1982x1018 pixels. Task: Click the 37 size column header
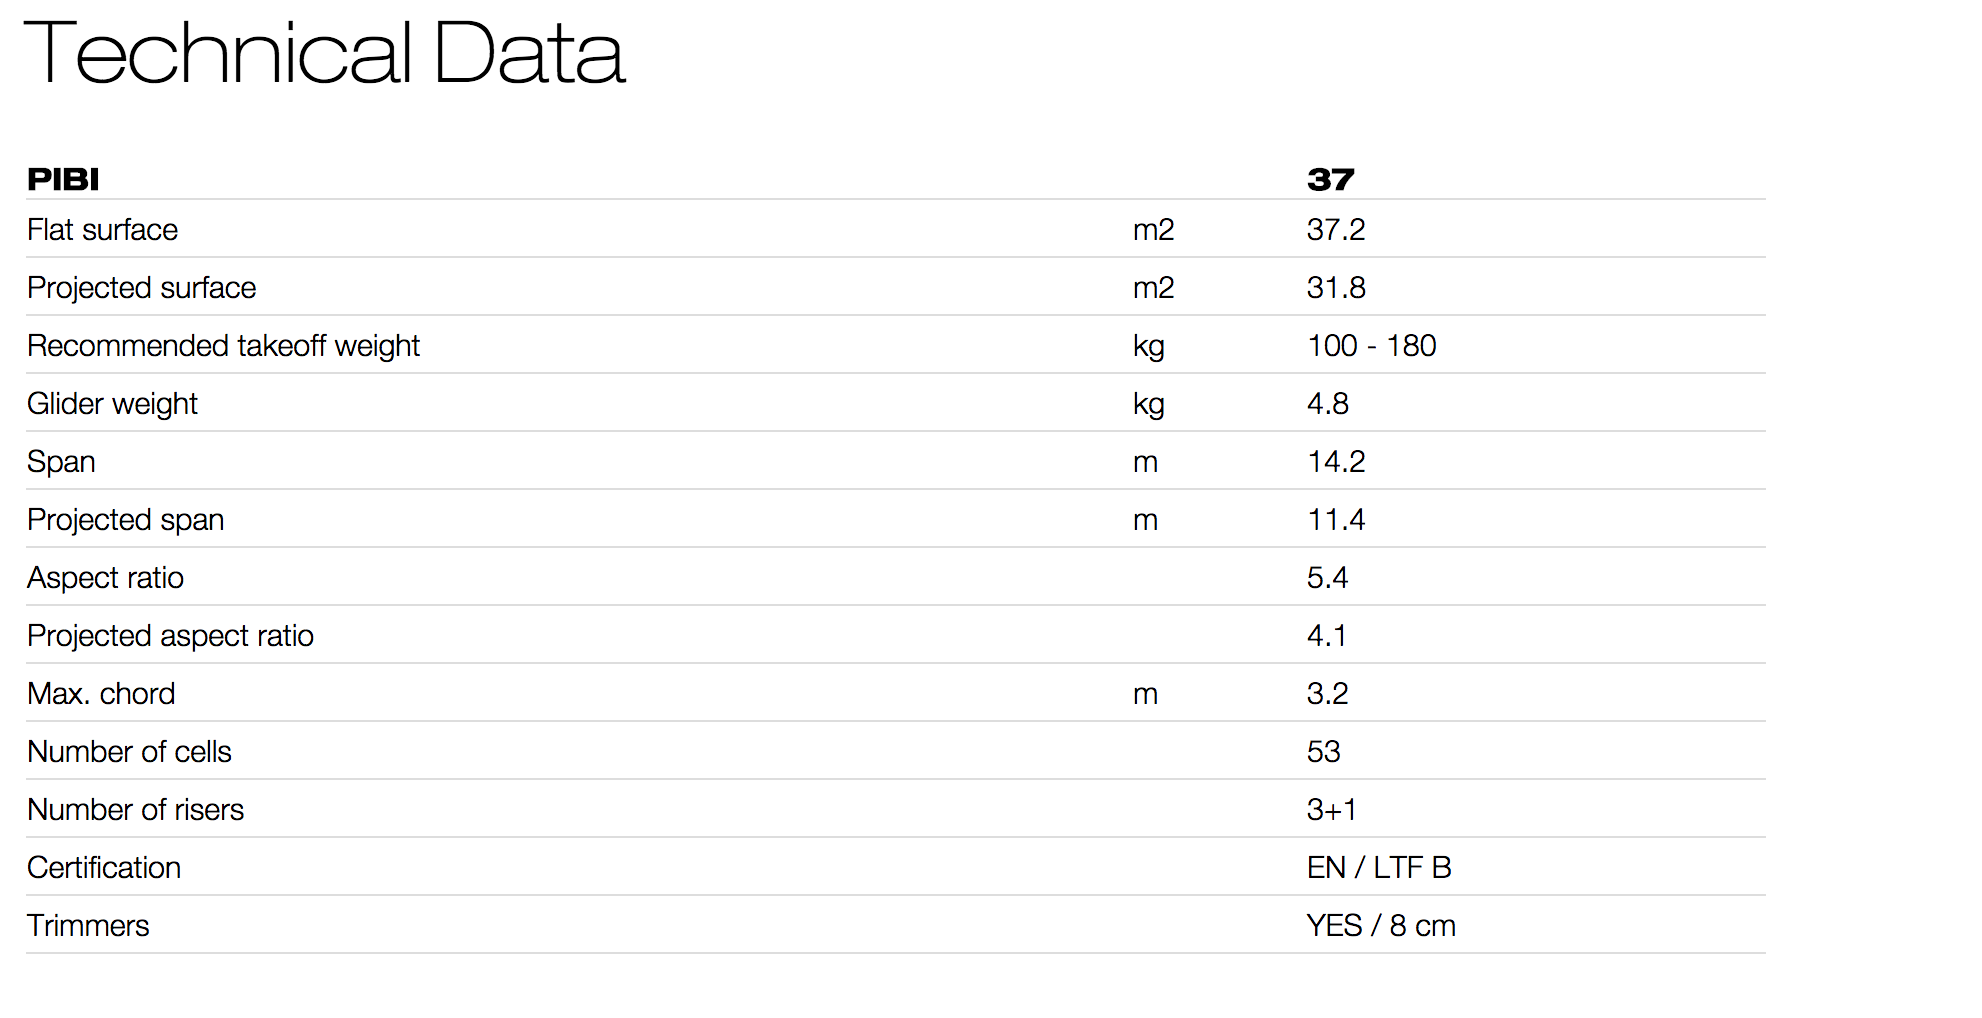tap(1330, 180)
